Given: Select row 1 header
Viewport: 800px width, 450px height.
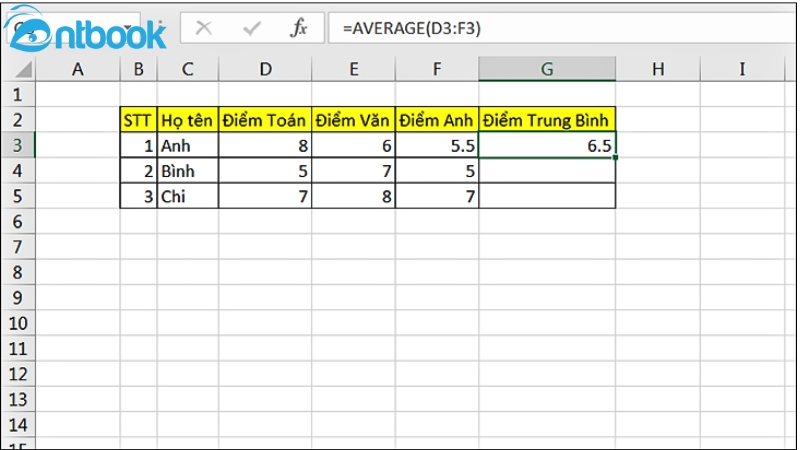Looking at the screenshot, I should click(x=18, y=94).
